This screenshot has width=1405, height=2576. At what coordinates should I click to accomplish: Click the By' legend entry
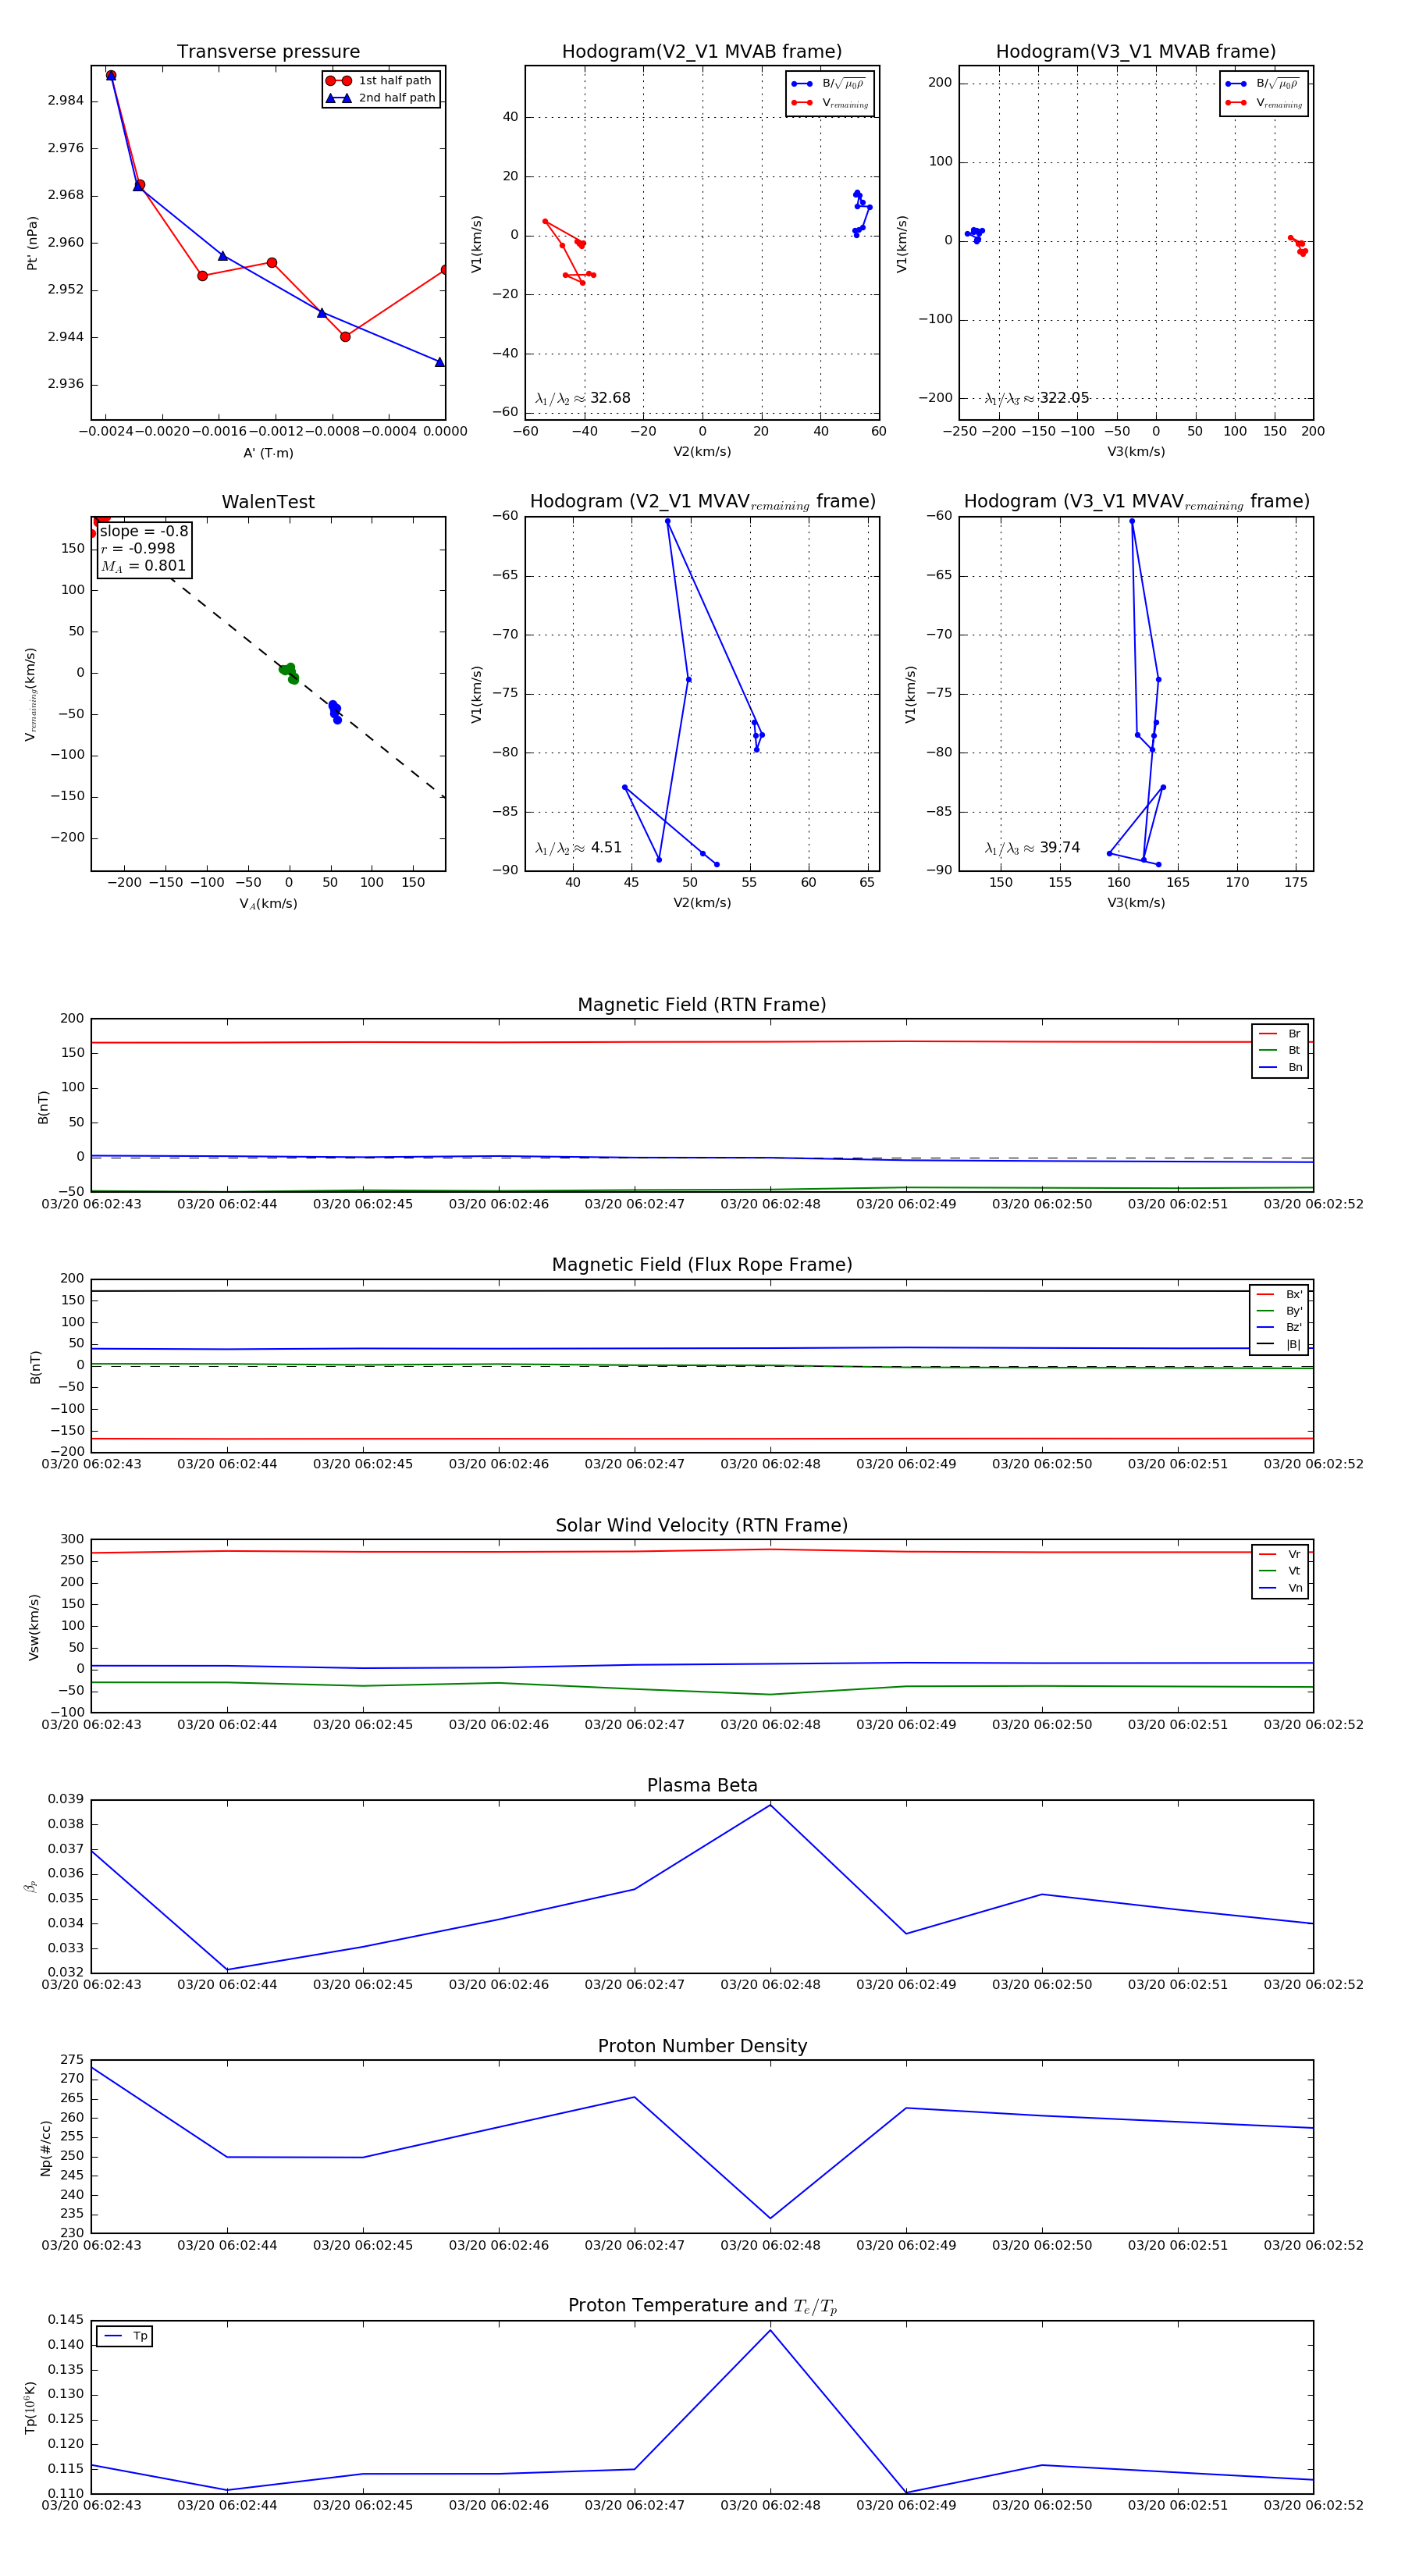[1280, 1311]
